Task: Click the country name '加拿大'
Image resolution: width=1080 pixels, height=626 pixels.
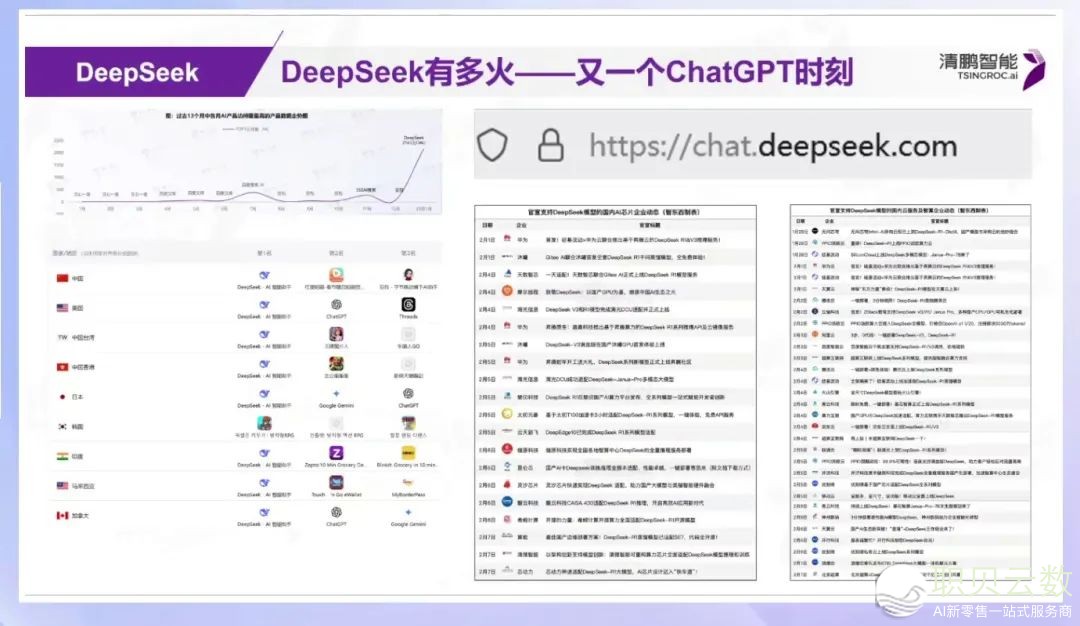Action: point(81,516)
